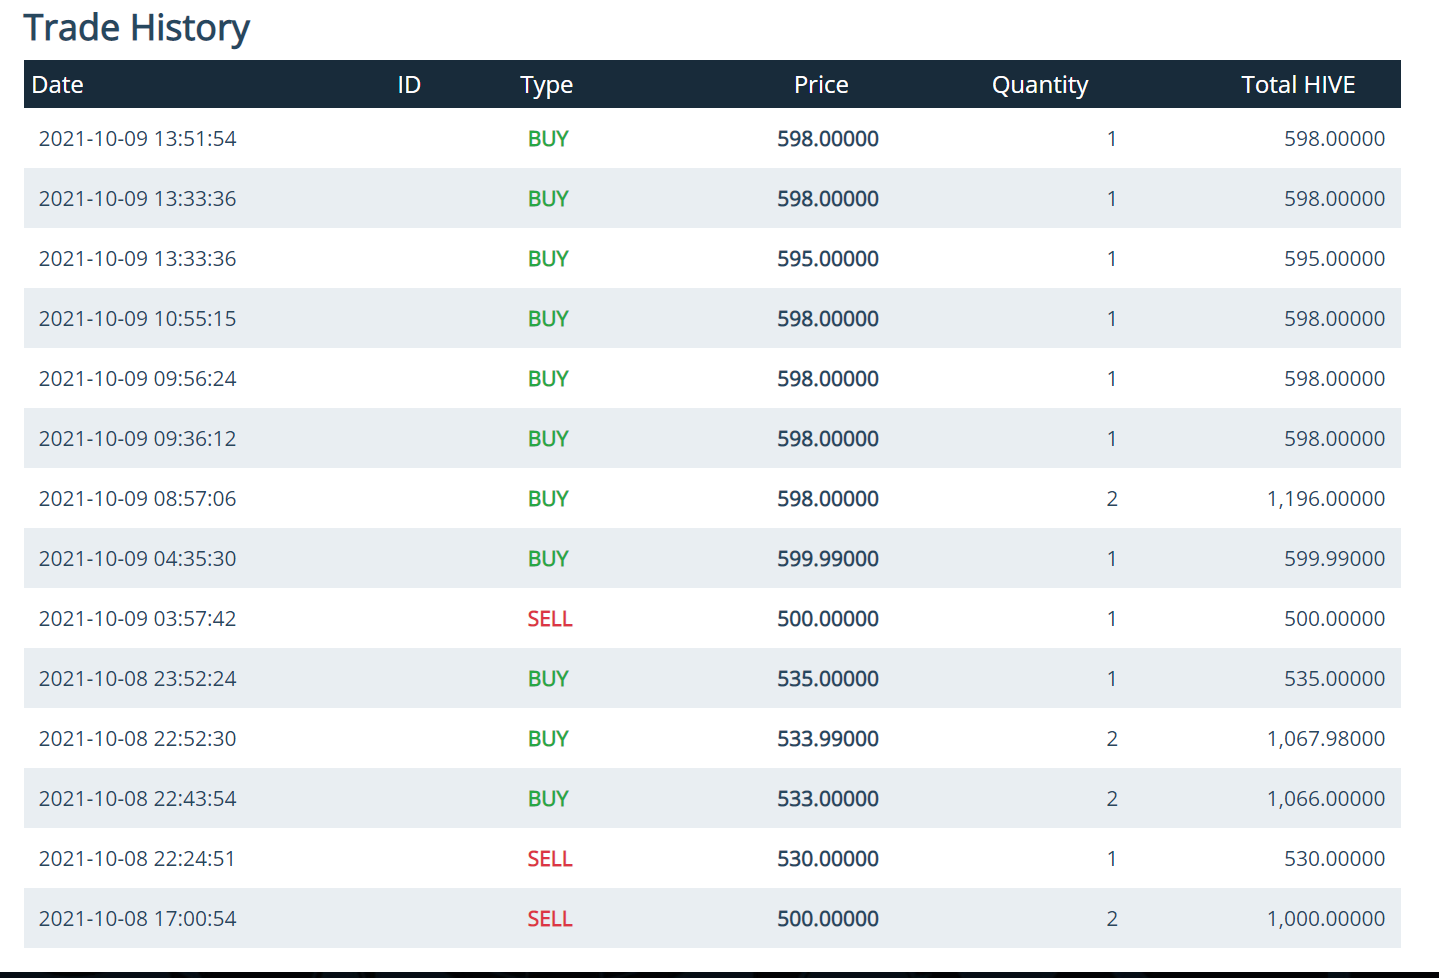Click BUY in the 10:55:15 trade row
1439x978 pixels.
click(548, 319)
